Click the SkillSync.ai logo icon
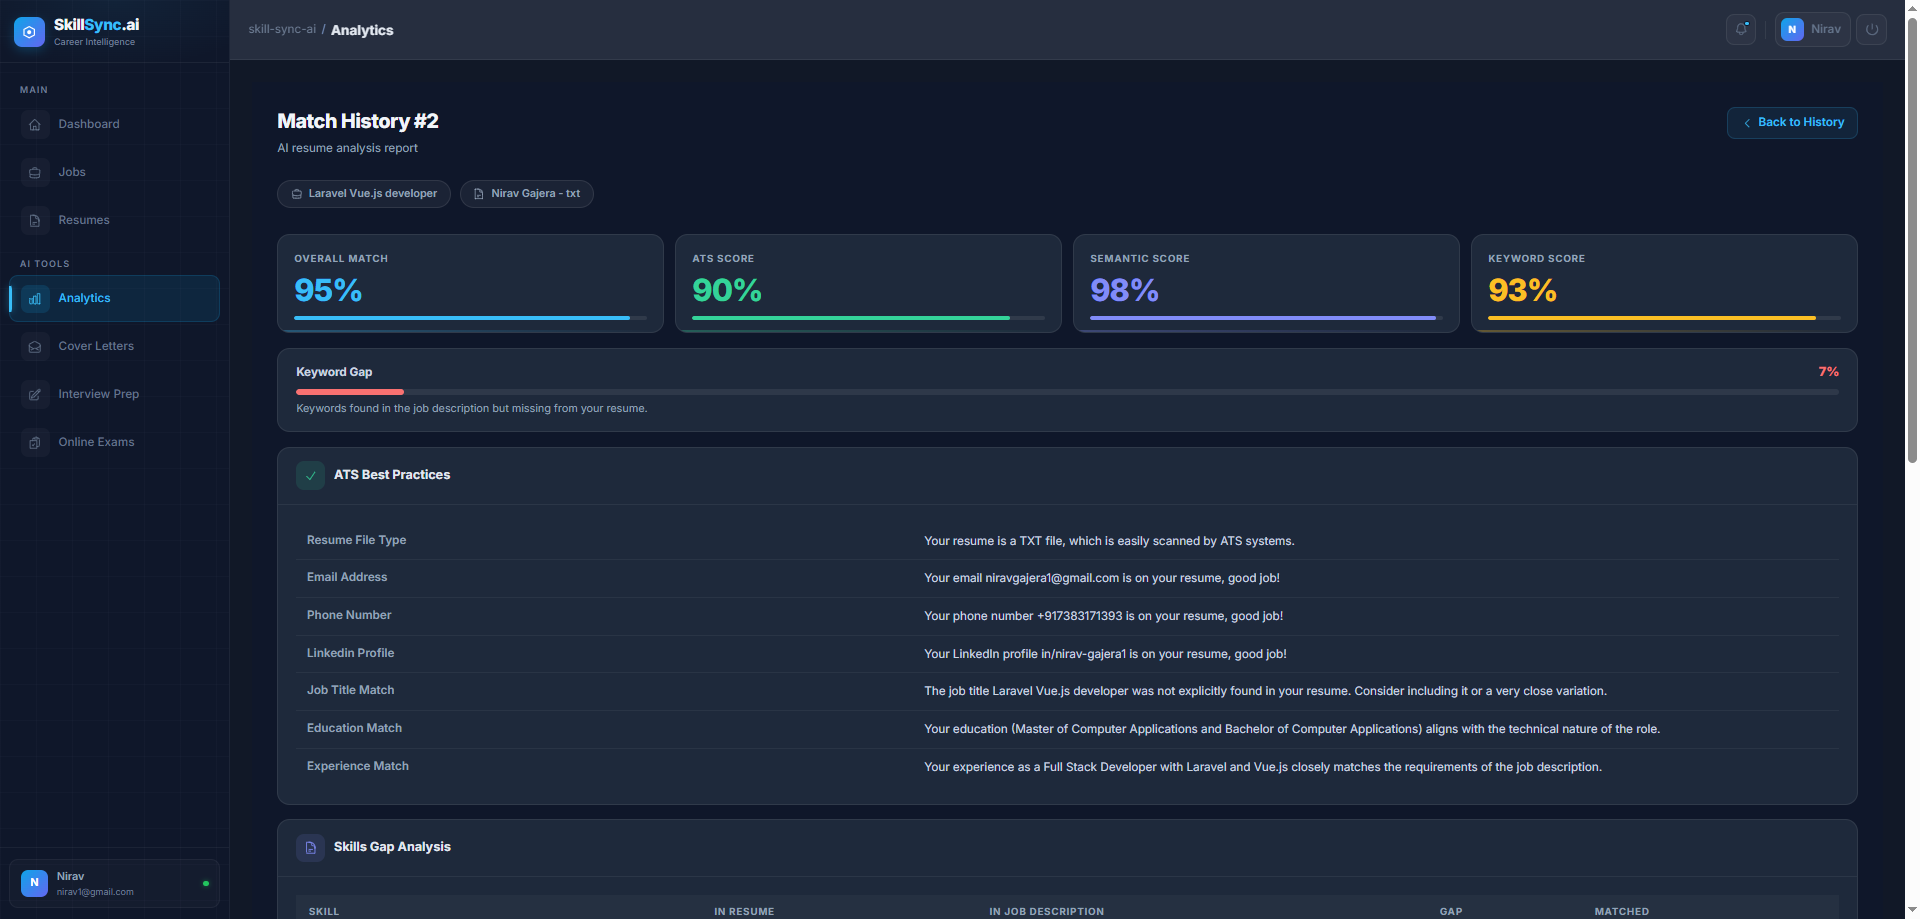The image size is (1920, 919). 29,32
